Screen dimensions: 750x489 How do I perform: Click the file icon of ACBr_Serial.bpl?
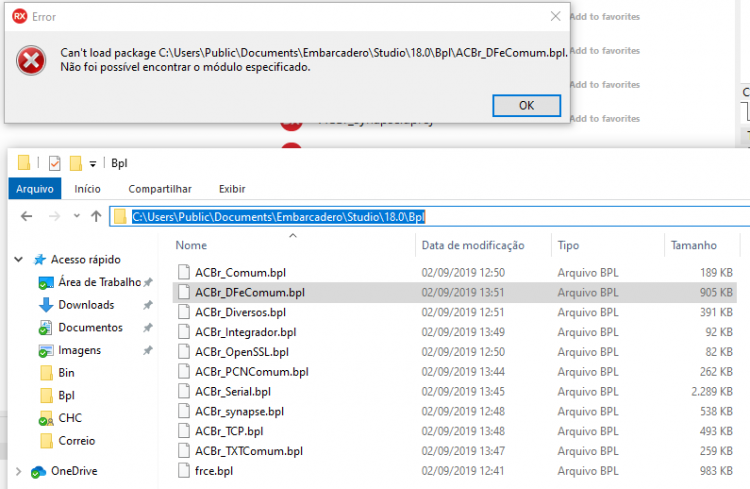(184, 391)
